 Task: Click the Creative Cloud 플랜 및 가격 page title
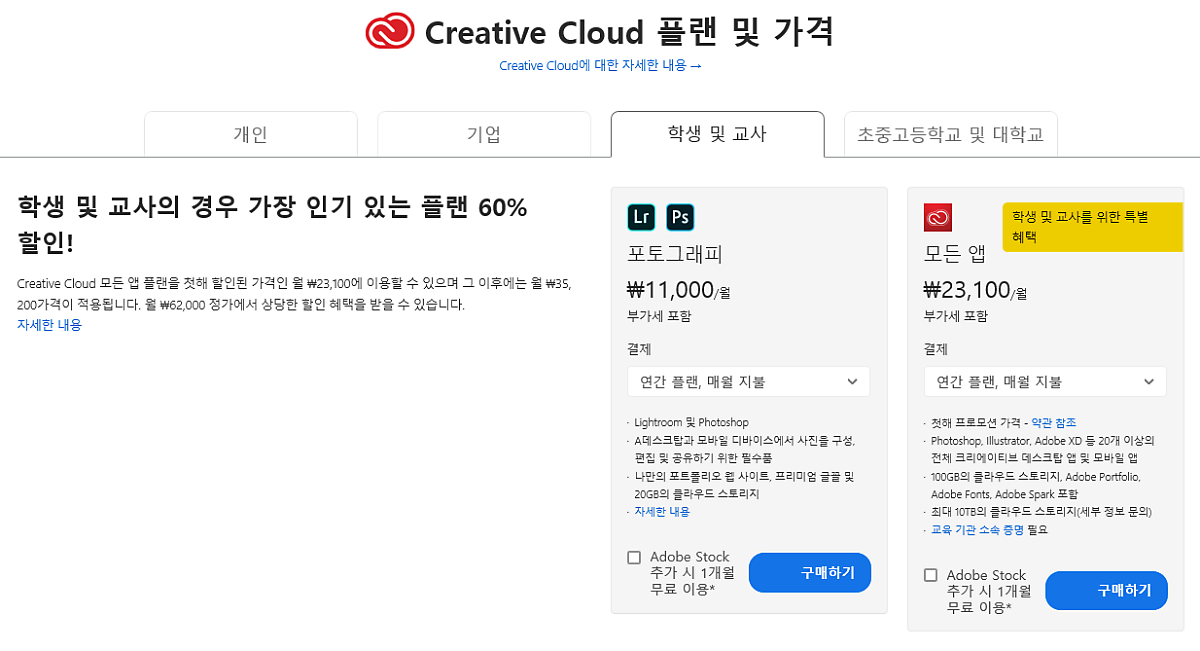coord(628,32)
